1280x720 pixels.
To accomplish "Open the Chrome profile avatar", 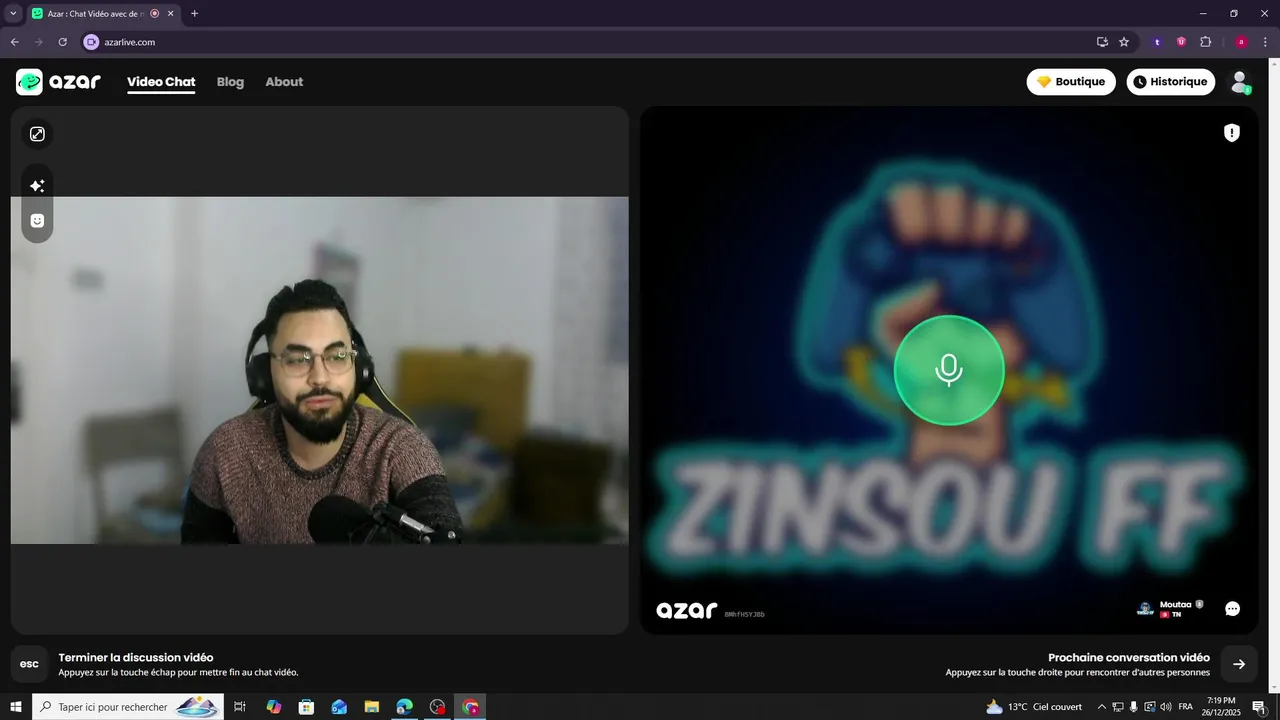I will 1241,42.
